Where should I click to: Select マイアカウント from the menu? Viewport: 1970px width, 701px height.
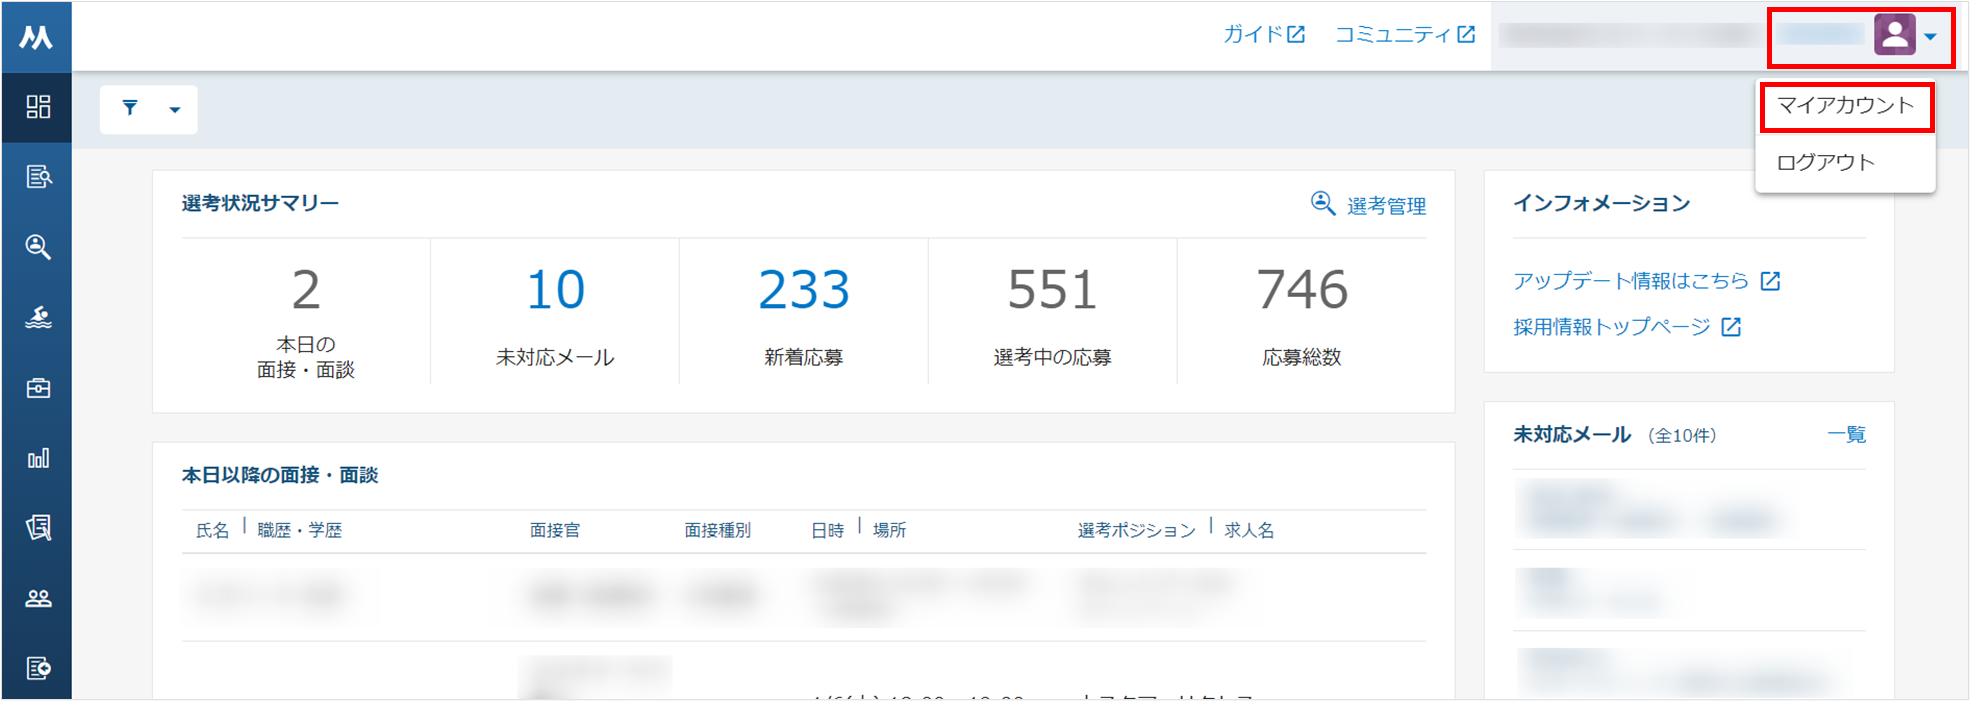click(1845, 106)
